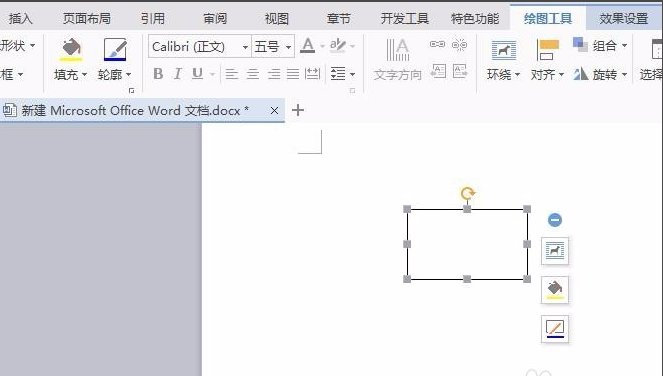Click the Text Direction (文字方向) button
Image resolution: width=663 pixels, height=376 pixels.
click(x=397, y=59)
